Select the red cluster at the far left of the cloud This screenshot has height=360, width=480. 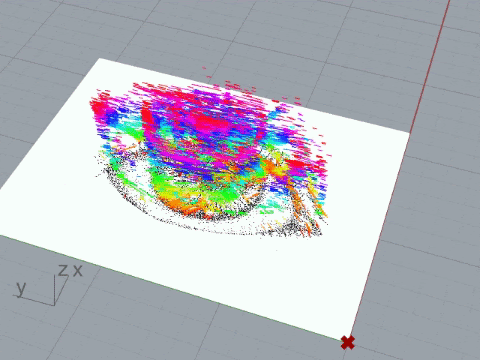point(97,107)
